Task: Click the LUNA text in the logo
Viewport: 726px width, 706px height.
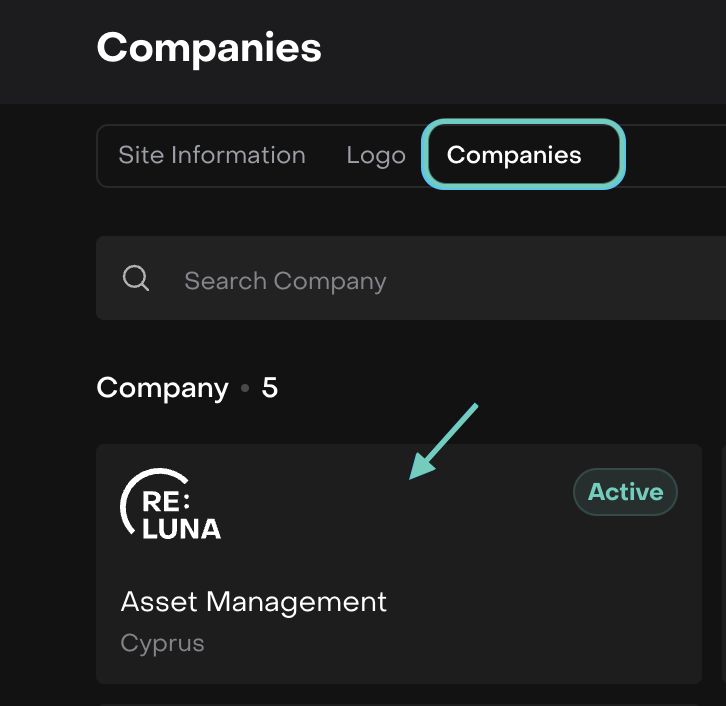Action: [181, 528]
